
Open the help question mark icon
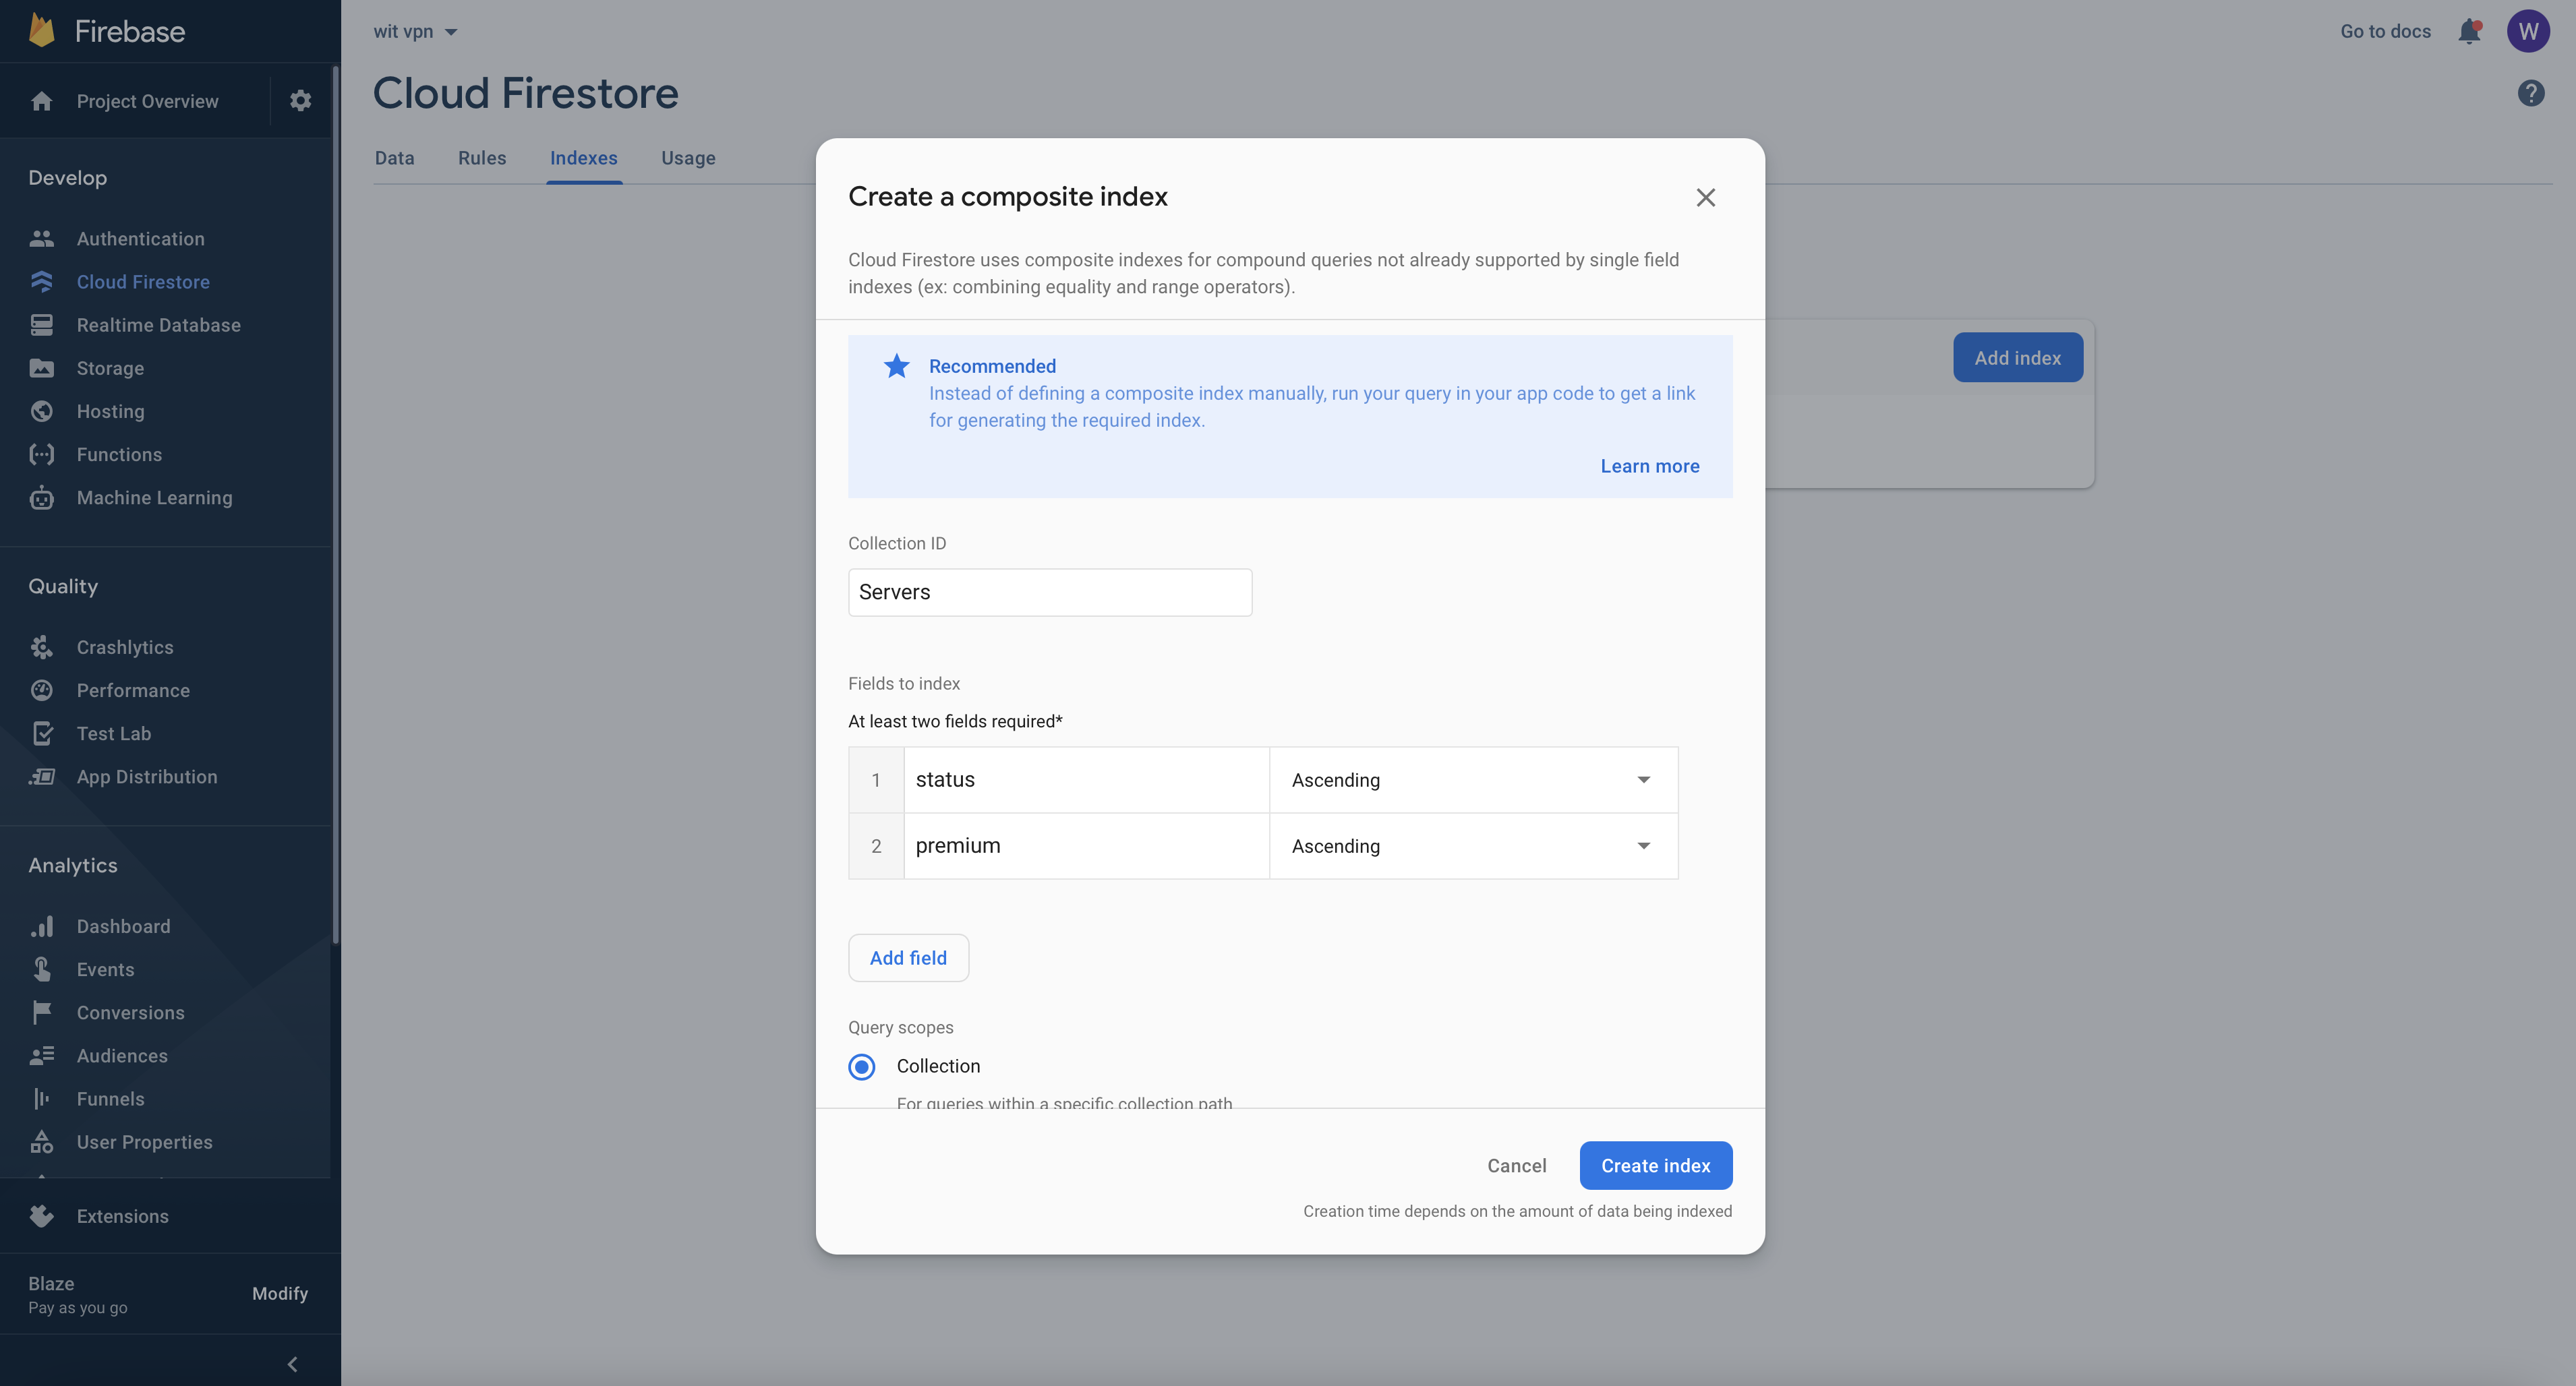(x=2530, y=93)
